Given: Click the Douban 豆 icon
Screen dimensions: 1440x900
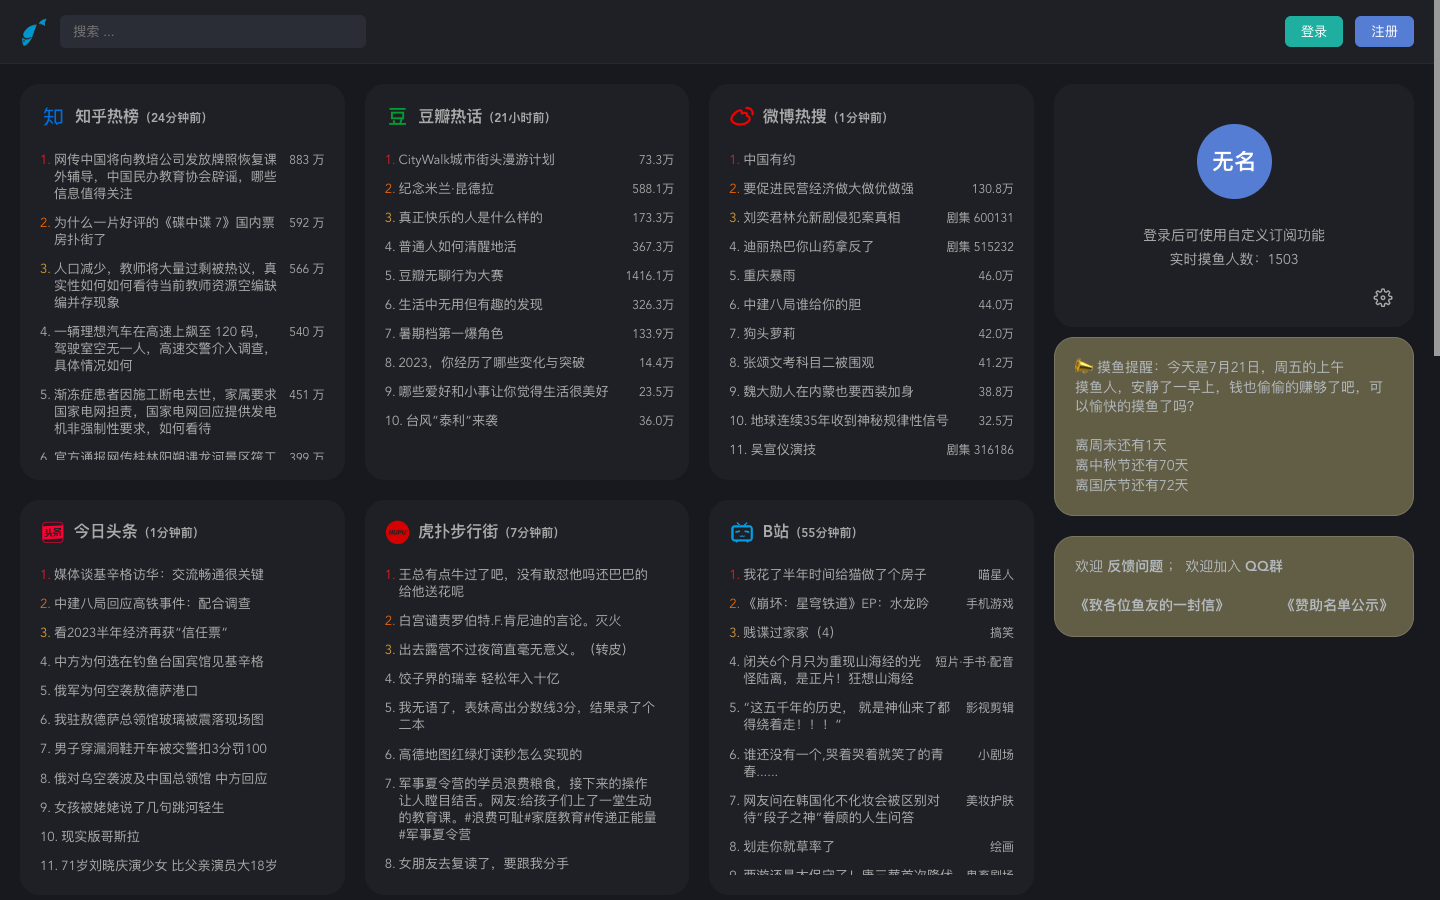Looking at the screenshot, I should [397, 117].
